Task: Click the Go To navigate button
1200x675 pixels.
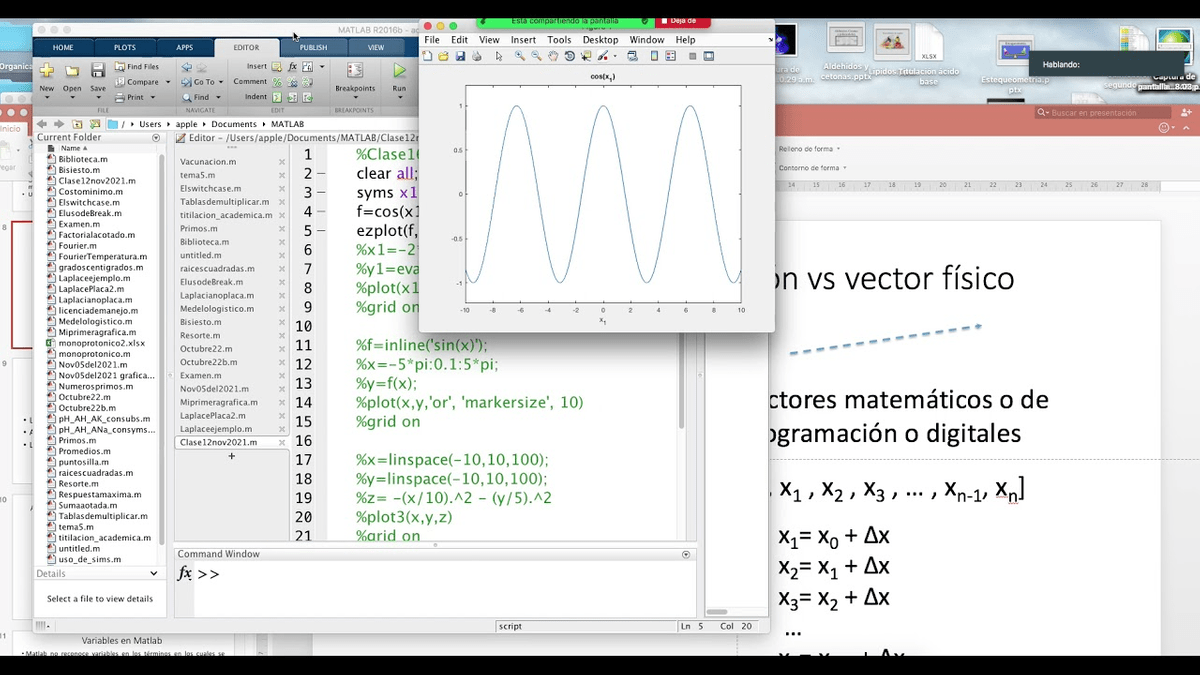Action: [x=198, y=82]
